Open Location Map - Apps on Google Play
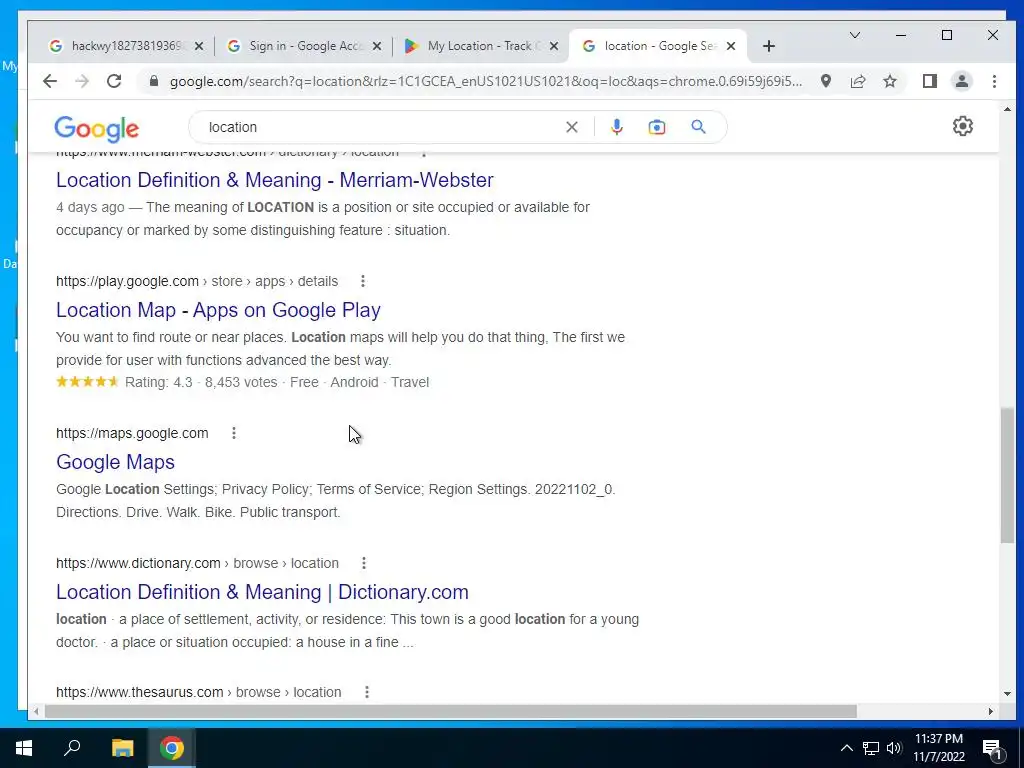This screenshot has height=768, width=1024. (218, 310)
